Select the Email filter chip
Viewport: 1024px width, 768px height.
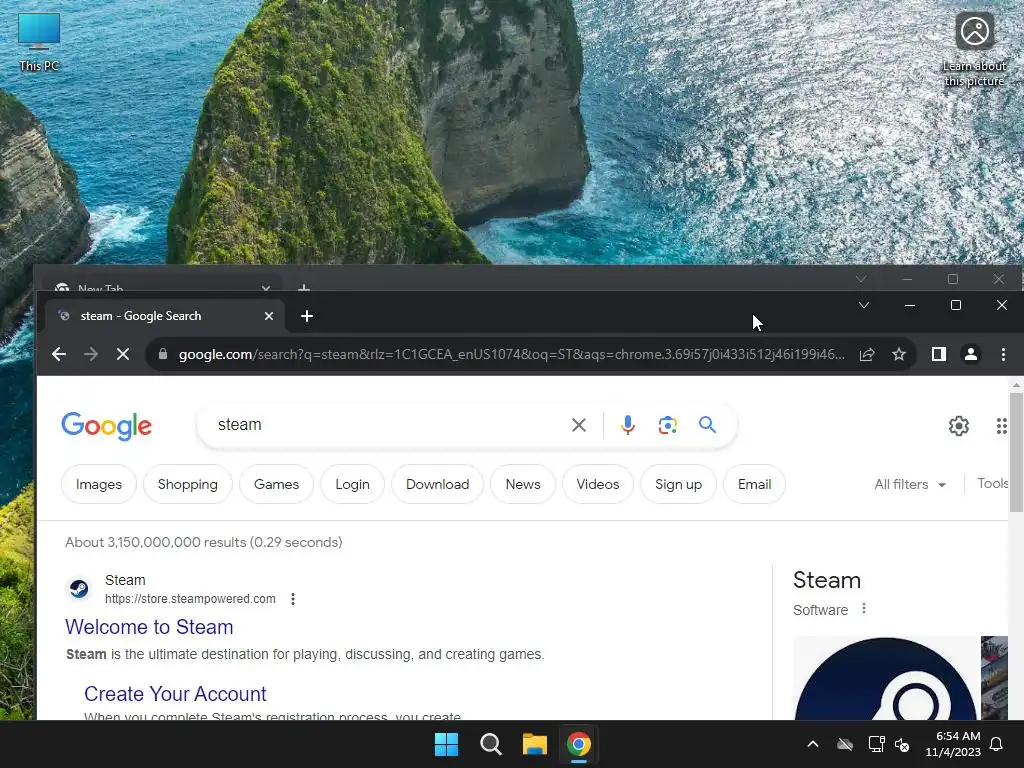754,485
